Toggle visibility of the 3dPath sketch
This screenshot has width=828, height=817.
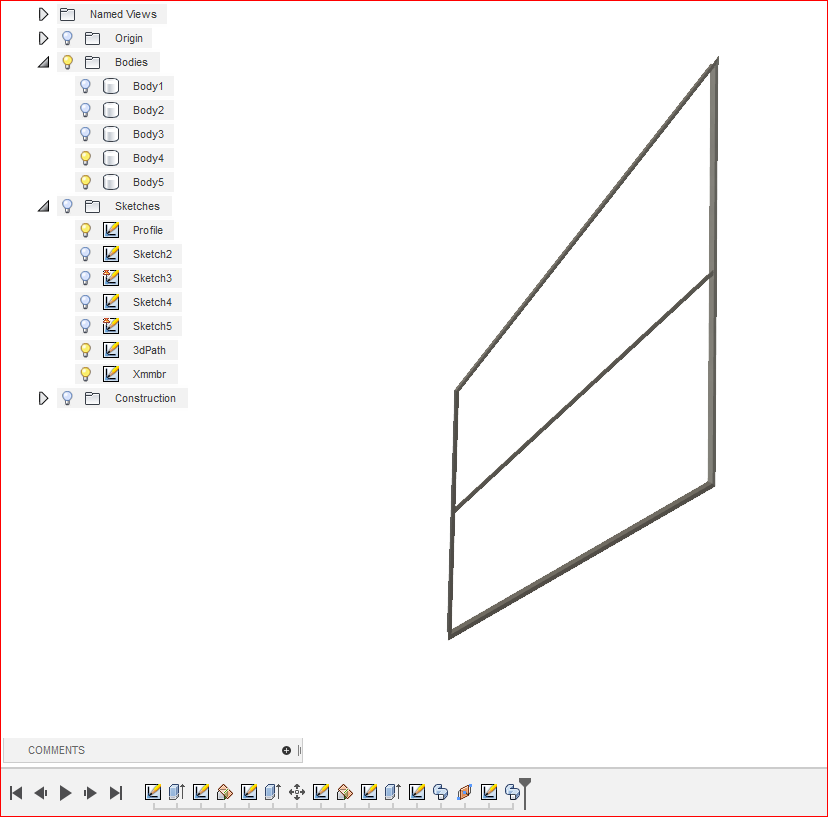pyautogui.click(x=85, y=350)
